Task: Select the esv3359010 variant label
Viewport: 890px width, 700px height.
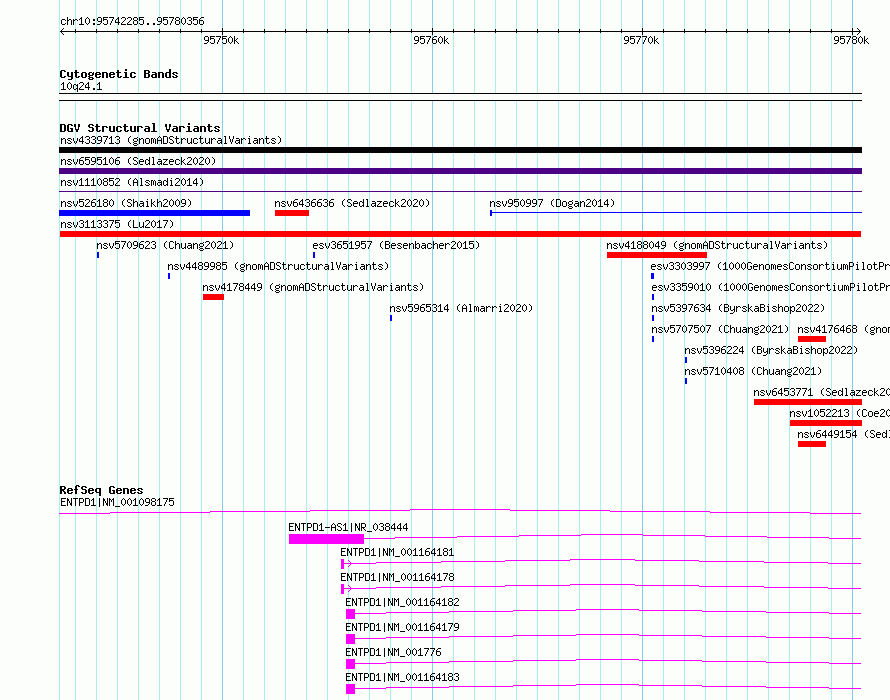Action: click(770, 287)
